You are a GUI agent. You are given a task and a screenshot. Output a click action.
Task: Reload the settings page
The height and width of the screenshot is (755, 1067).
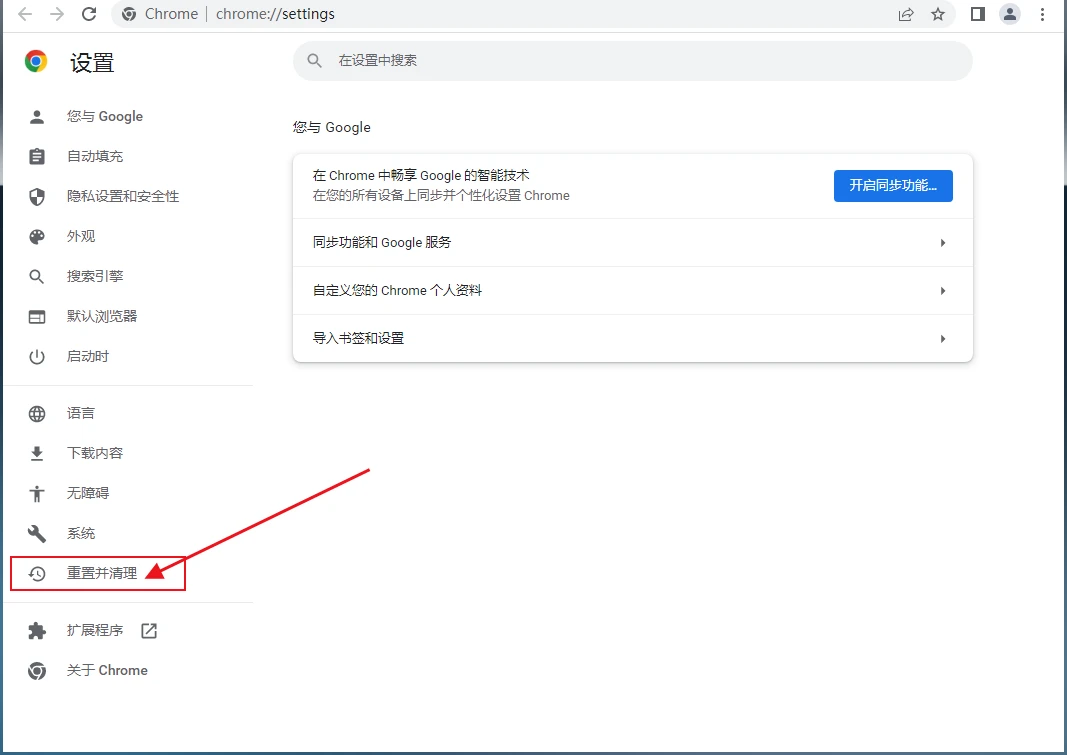(89, 14)
